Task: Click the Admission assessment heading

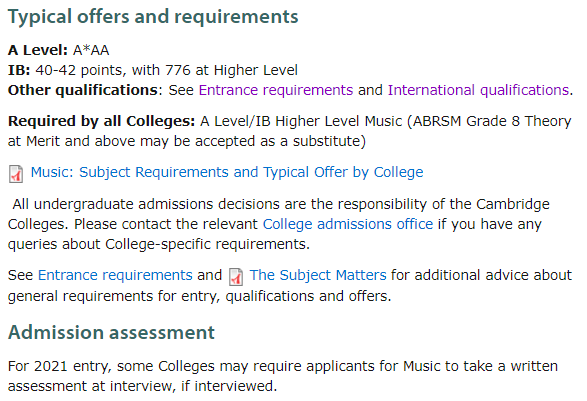Action: coord(111,332)
